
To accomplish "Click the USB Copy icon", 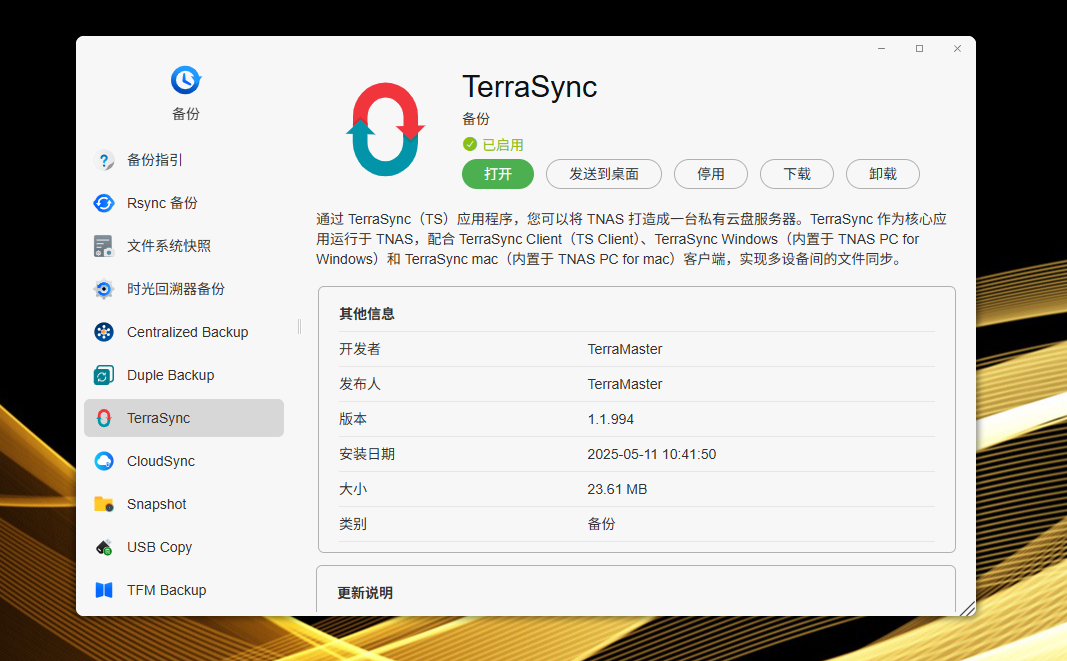I will pyautogui.click(x=104, y=547).
